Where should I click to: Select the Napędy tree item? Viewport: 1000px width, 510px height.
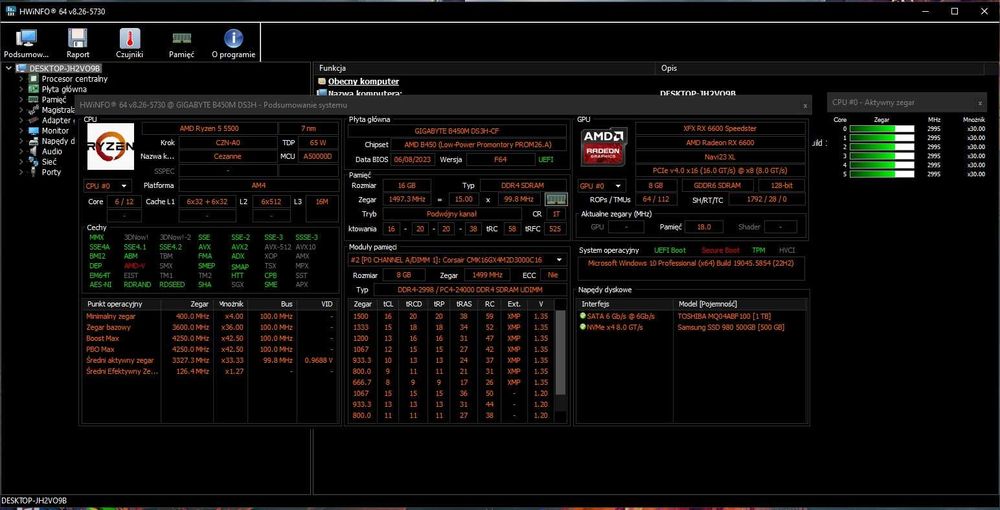[59, 141]
